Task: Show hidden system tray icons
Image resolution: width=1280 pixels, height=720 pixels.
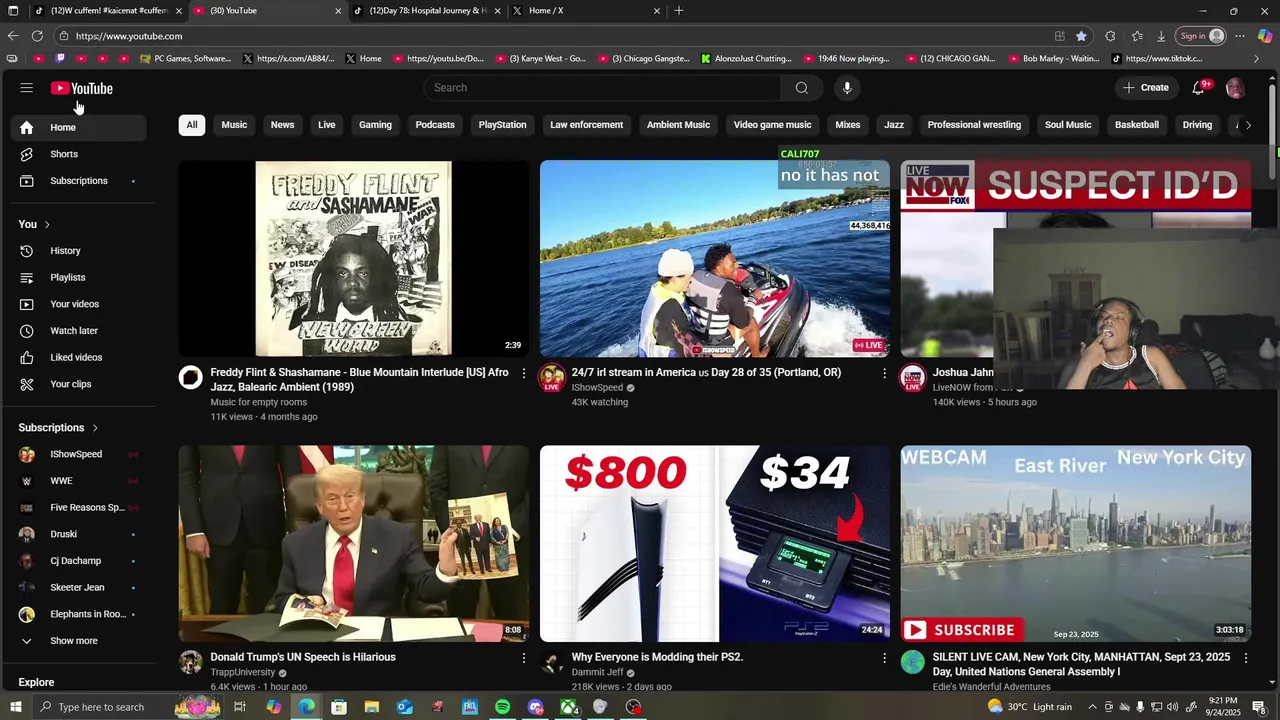Action: (1092, 707)
